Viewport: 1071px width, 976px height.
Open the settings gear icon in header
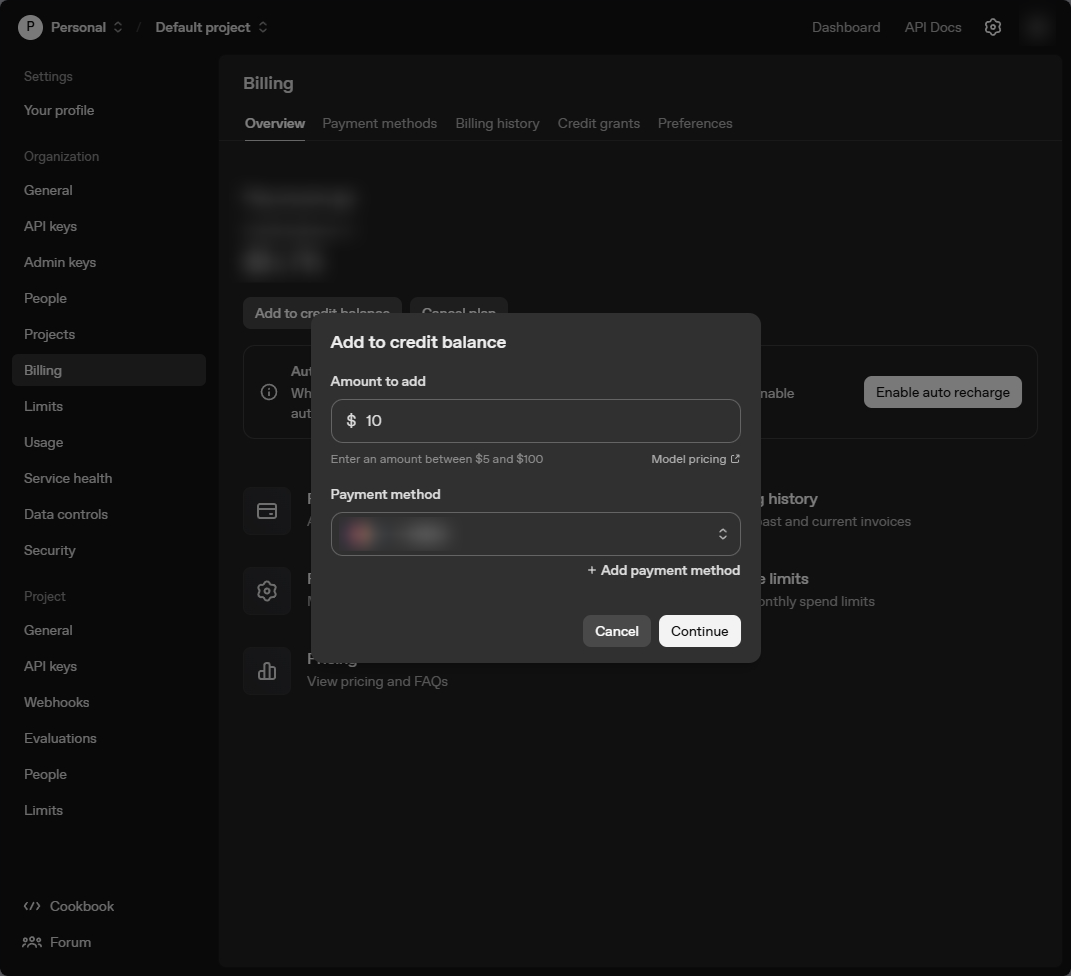pos(992,27)
